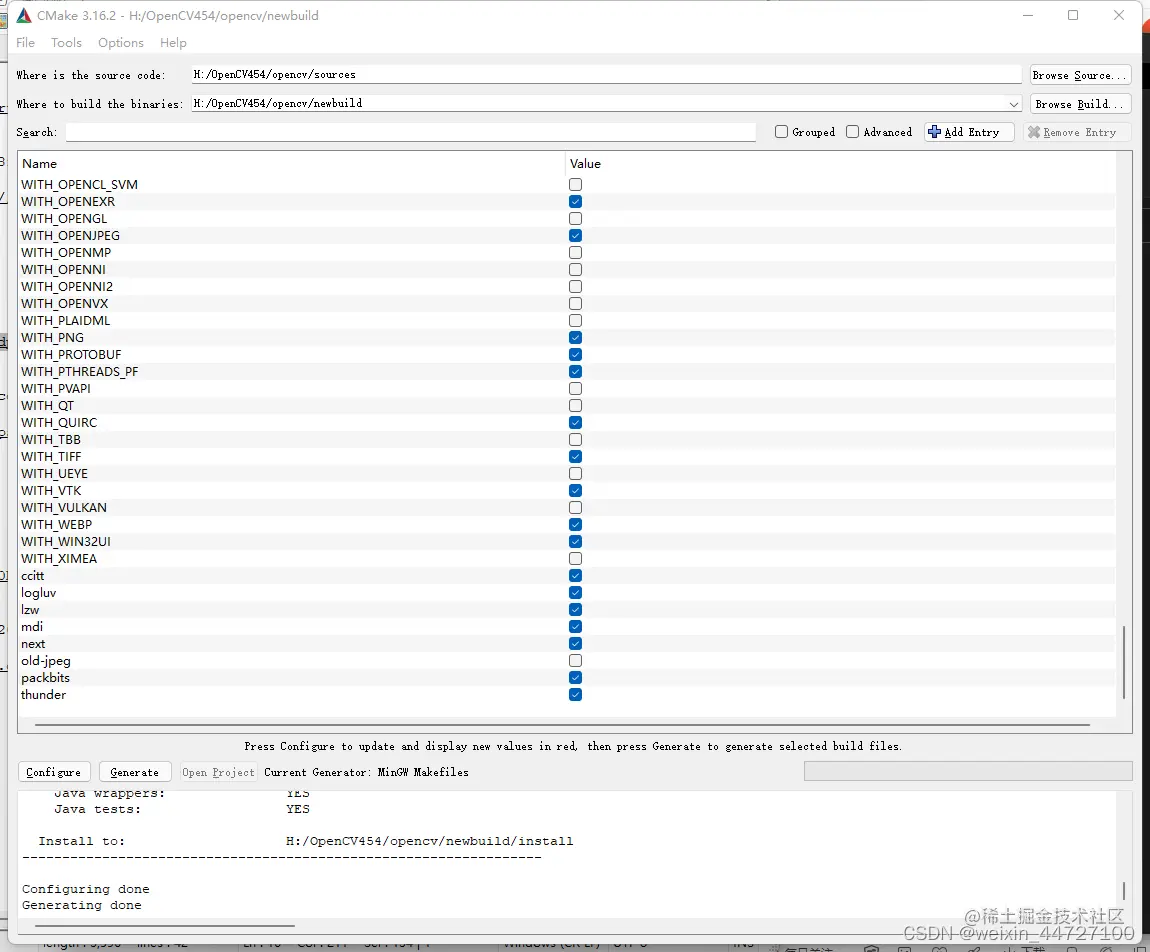Select the packbits row name

tap(45, 678)
